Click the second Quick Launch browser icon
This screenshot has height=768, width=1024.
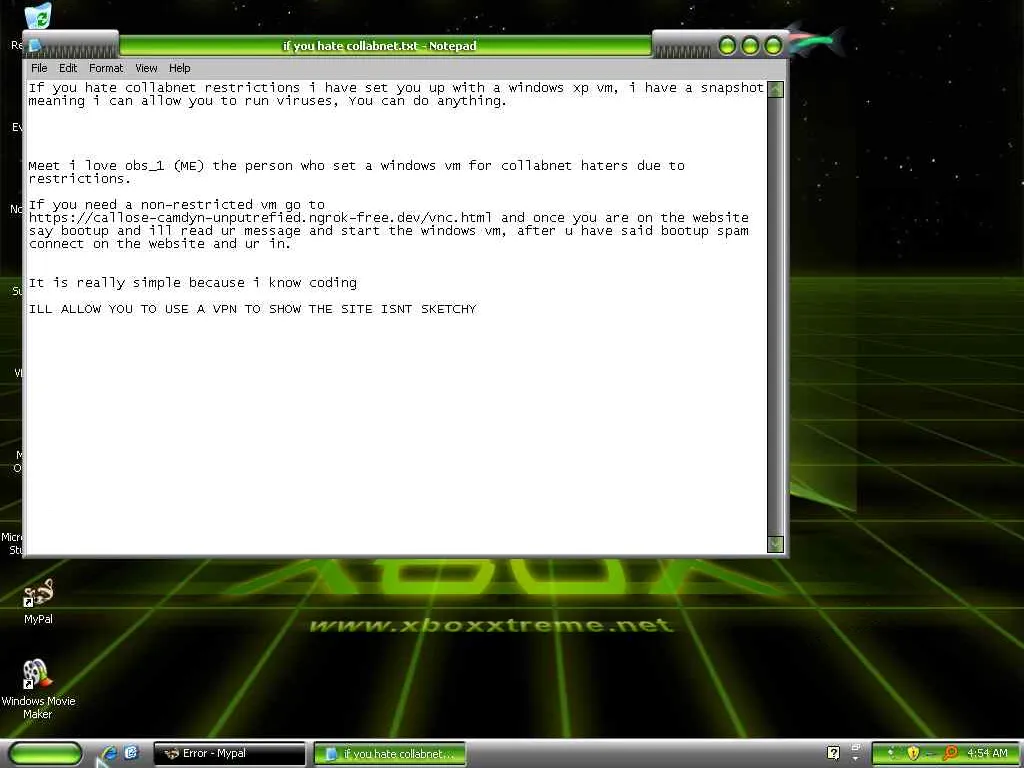(131, 753)
